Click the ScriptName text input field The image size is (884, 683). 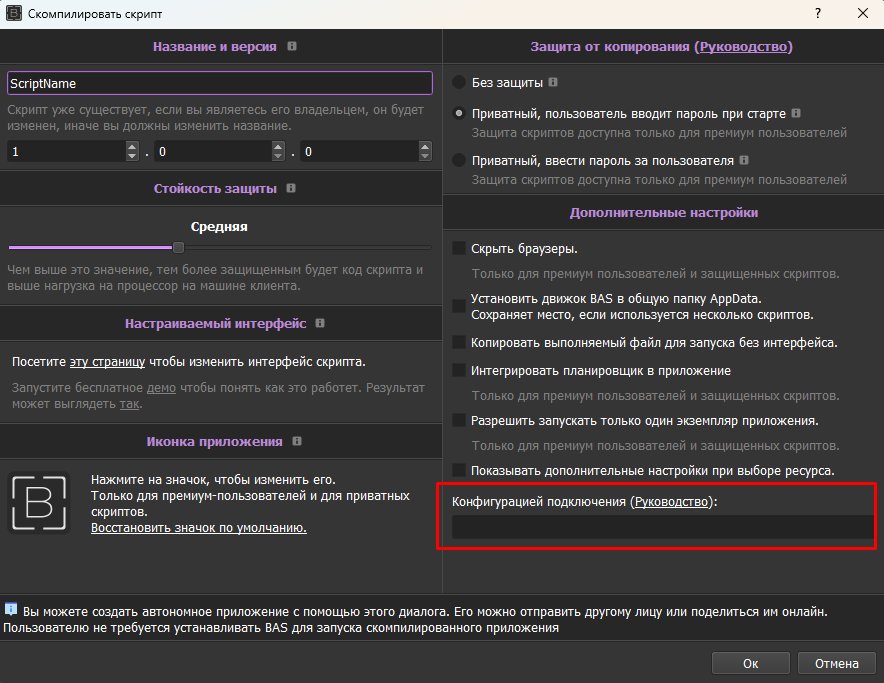point(220,84)
